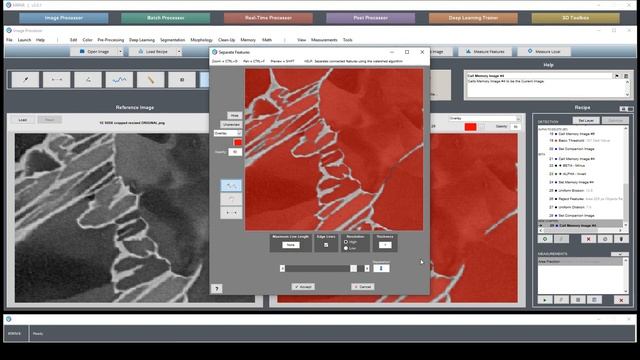Click the Separation slider handle
Image resolution: width=640 pixels, height=360 pixels.
tap(353, 269)
